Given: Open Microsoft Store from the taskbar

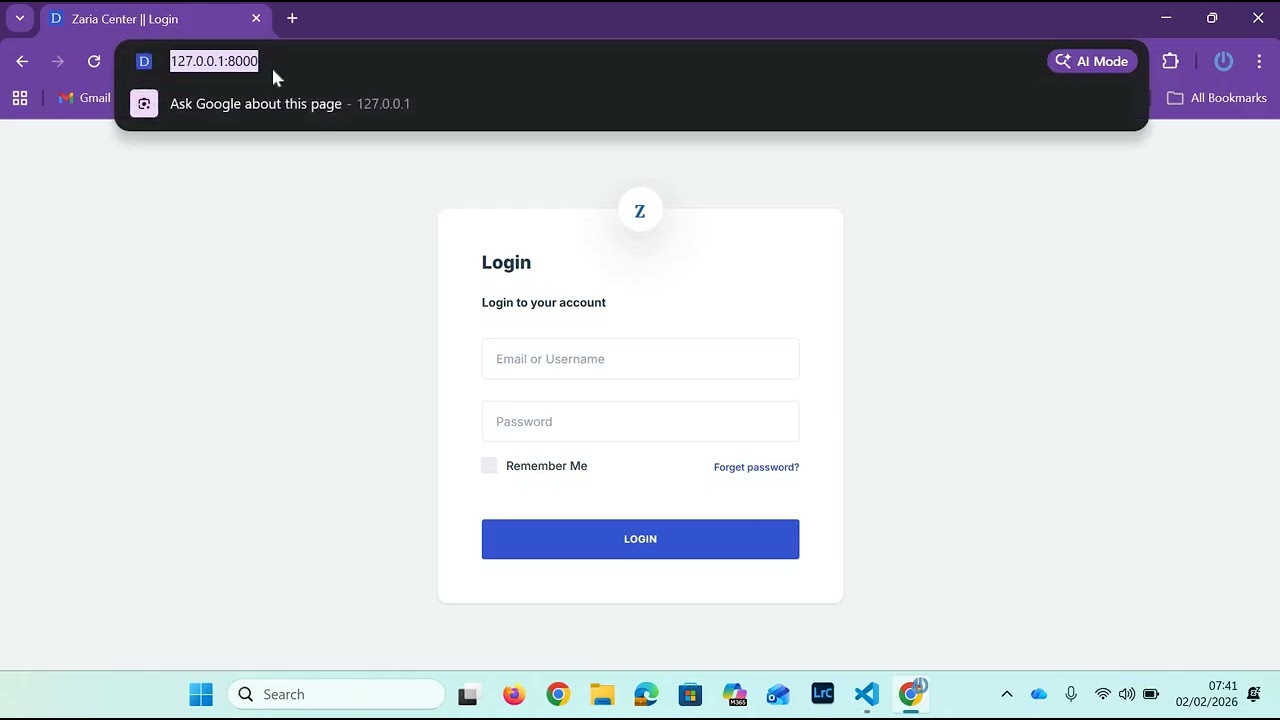Looking at the screenshot, I should 690,694.
